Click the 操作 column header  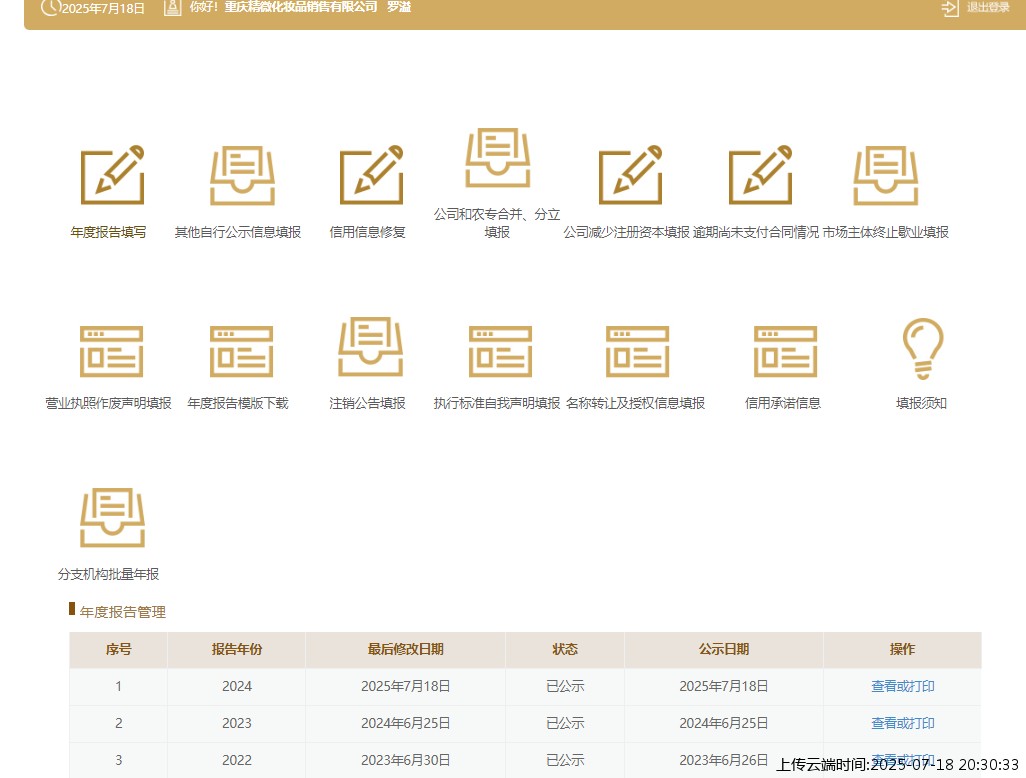pos(902,649)
